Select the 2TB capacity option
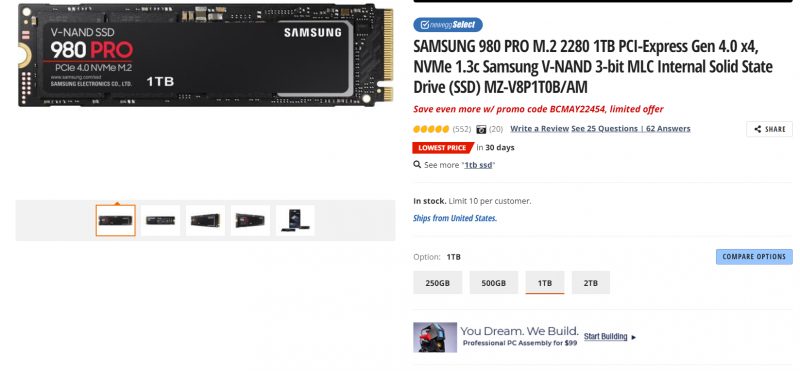The image size is (800, 371). tap(591, 283)
